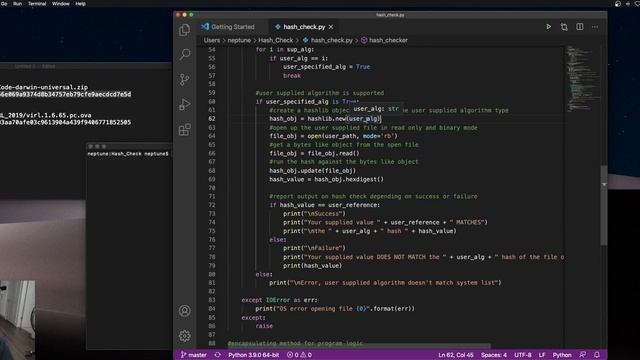Open the editor More Actions menu
Image resolution: width=640 pixels, height=360 pixels.
595,27
